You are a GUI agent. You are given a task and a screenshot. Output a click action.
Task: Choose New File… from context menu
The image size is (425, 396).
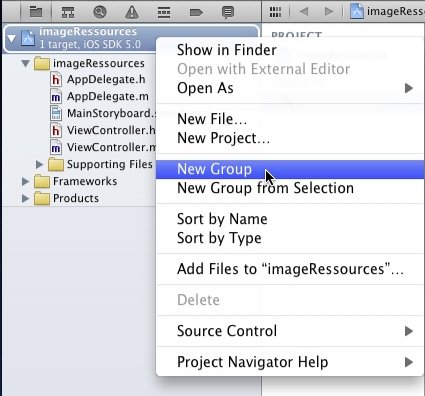click(x=290, y=119)
